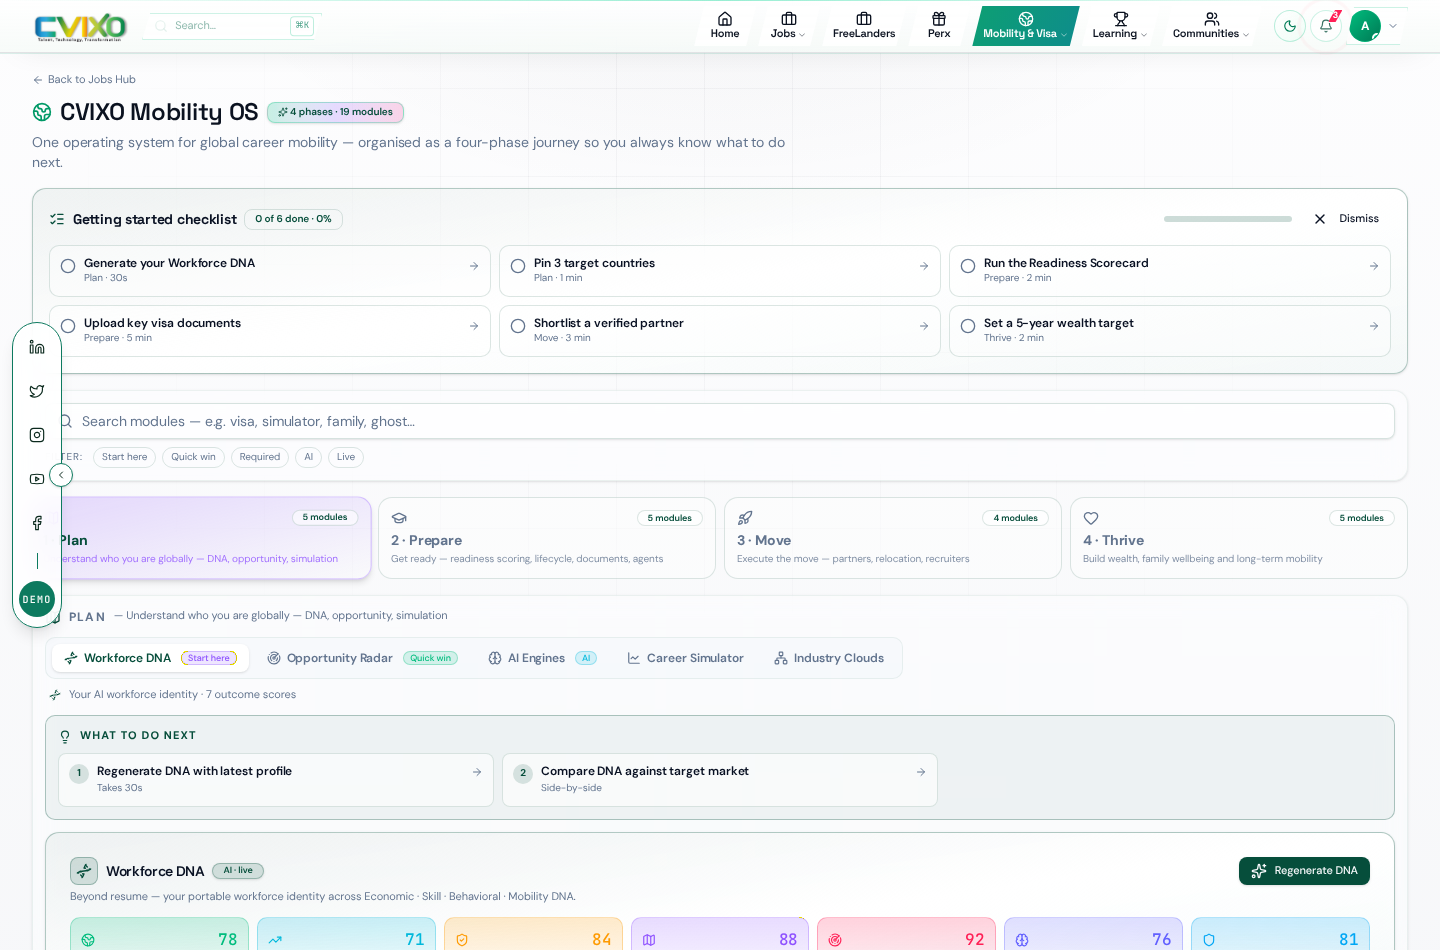Click the graduation cap icon on Prepare

399,518
